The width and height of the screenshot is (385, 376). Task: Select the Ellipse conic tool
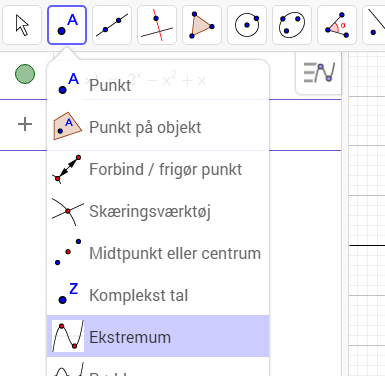pos(292,25)
